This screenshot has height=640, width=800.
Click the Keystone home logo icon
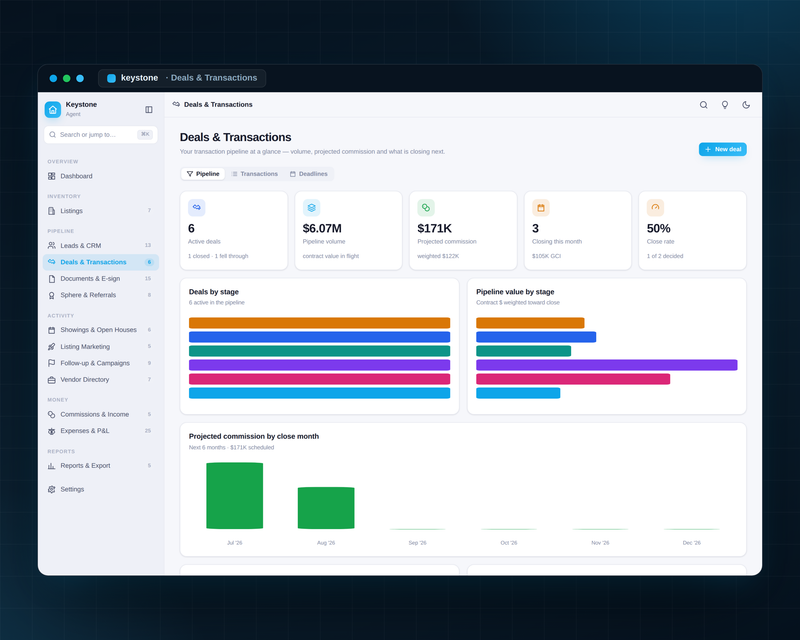[x=53, y=109]
